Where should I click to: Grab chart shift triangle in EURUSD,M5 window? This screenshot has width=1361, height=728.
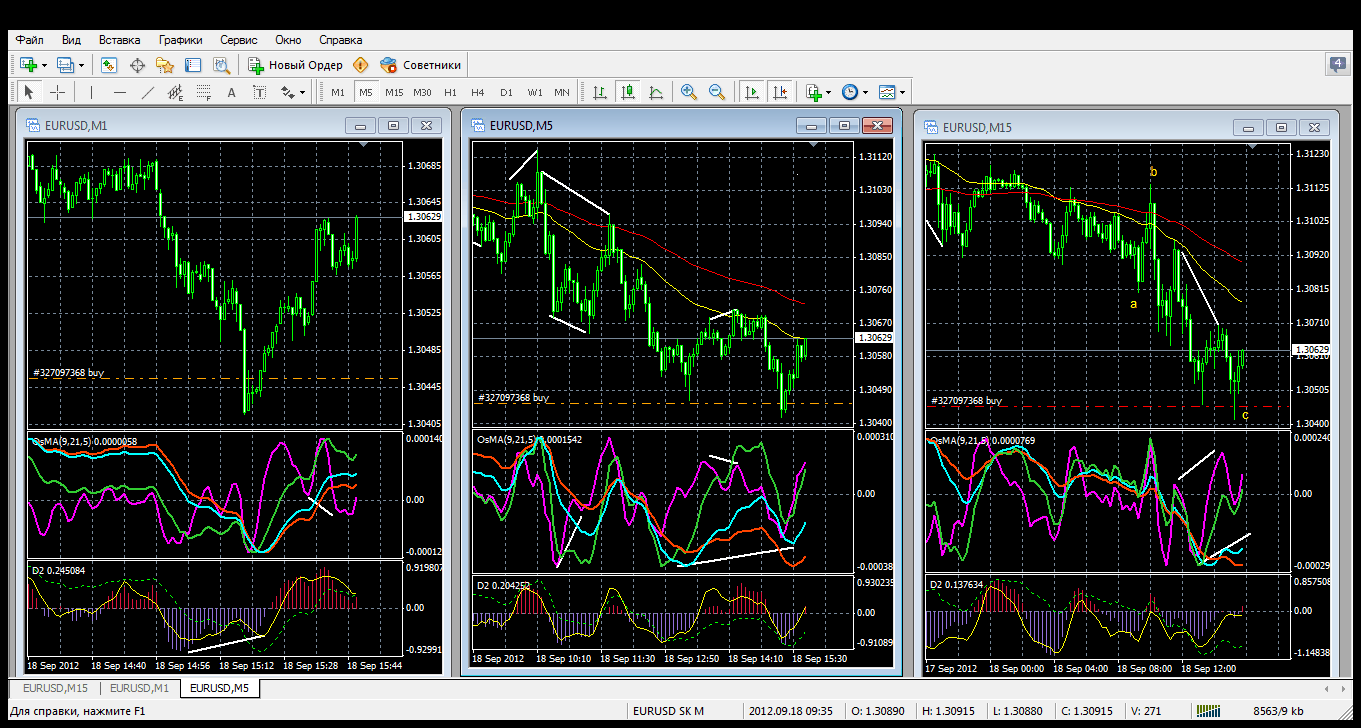(815, 146)
